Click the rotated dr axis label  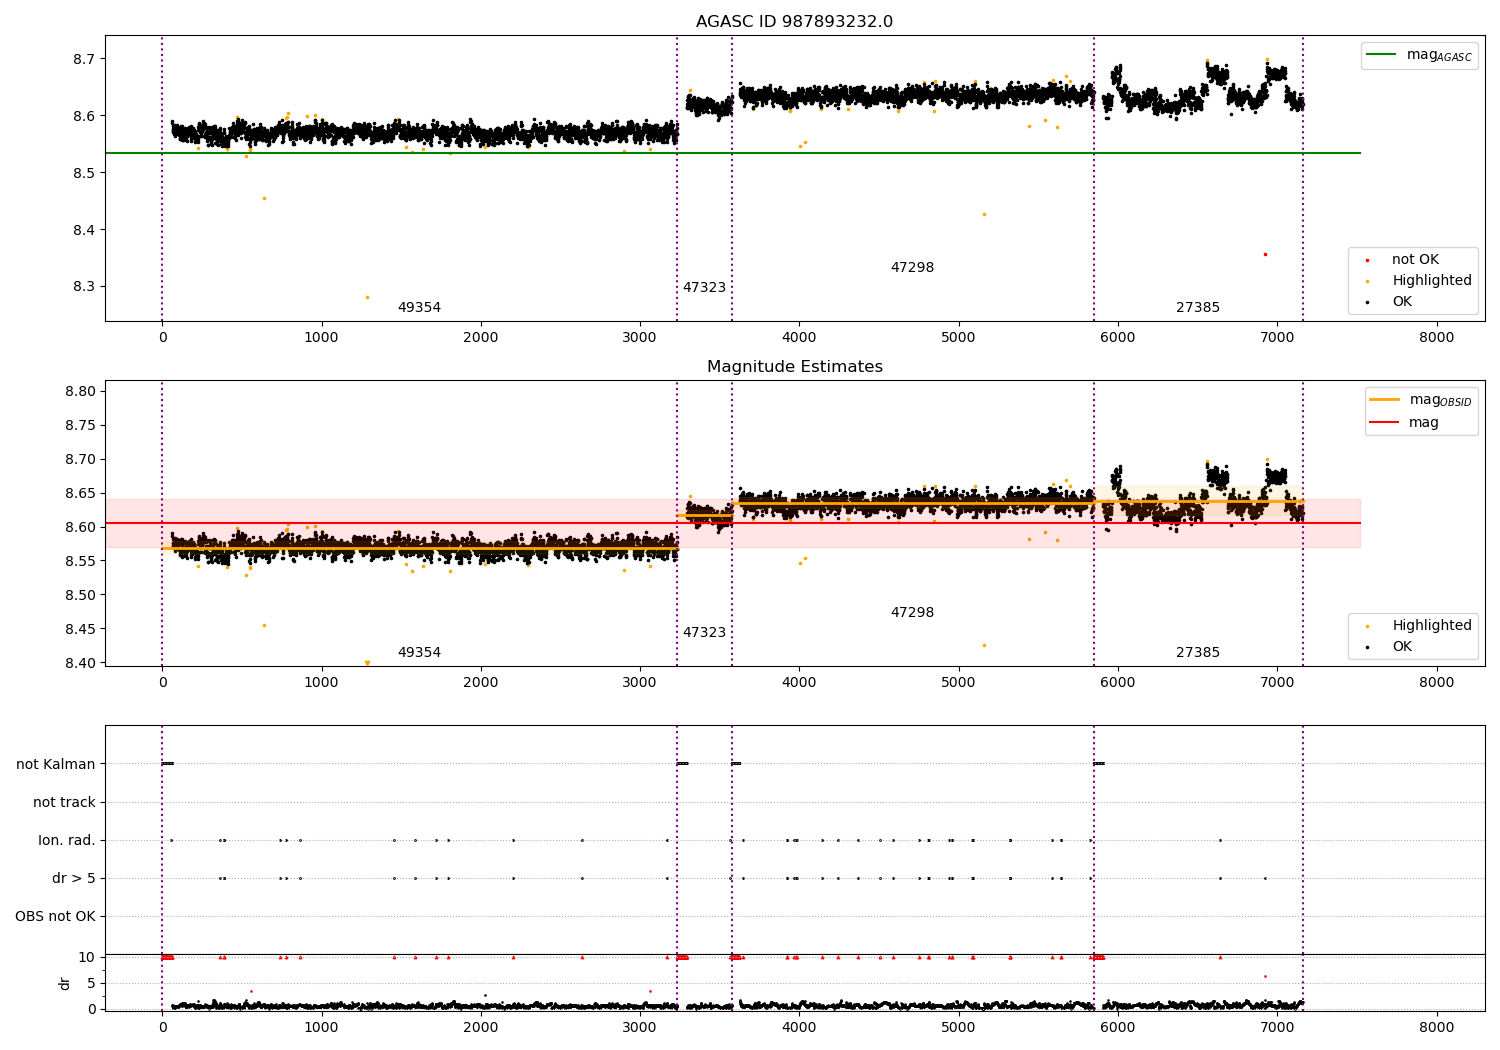click(x=65, y=983)
